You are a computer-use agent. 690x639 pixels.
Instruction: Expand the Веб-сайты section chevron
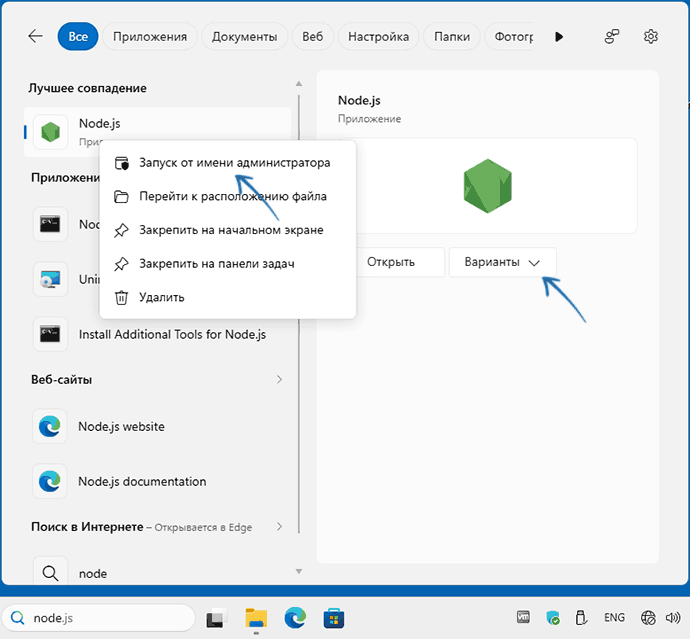(x=279, y=379)
